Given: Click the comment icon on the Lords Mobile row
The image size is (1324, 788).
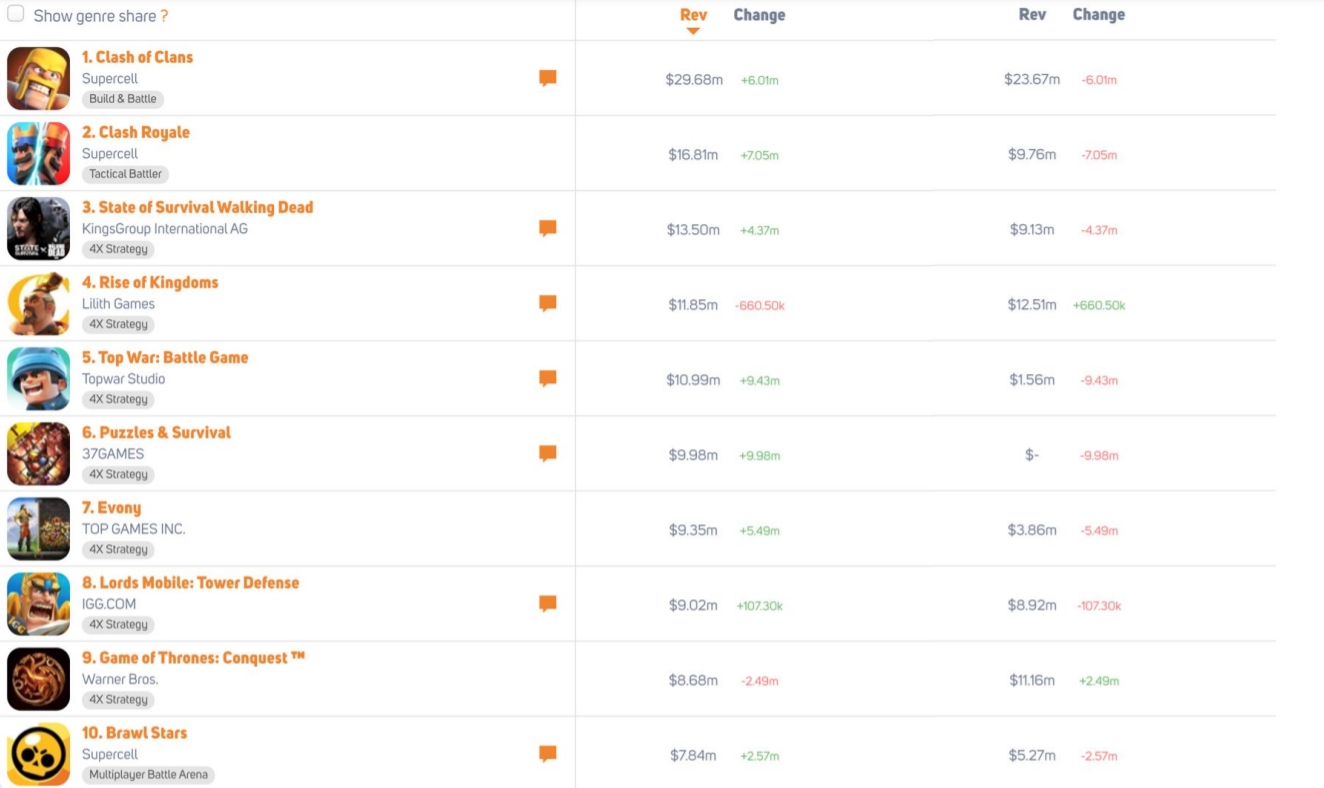Looking at the screenshot, I should click(x=548, y=603).
